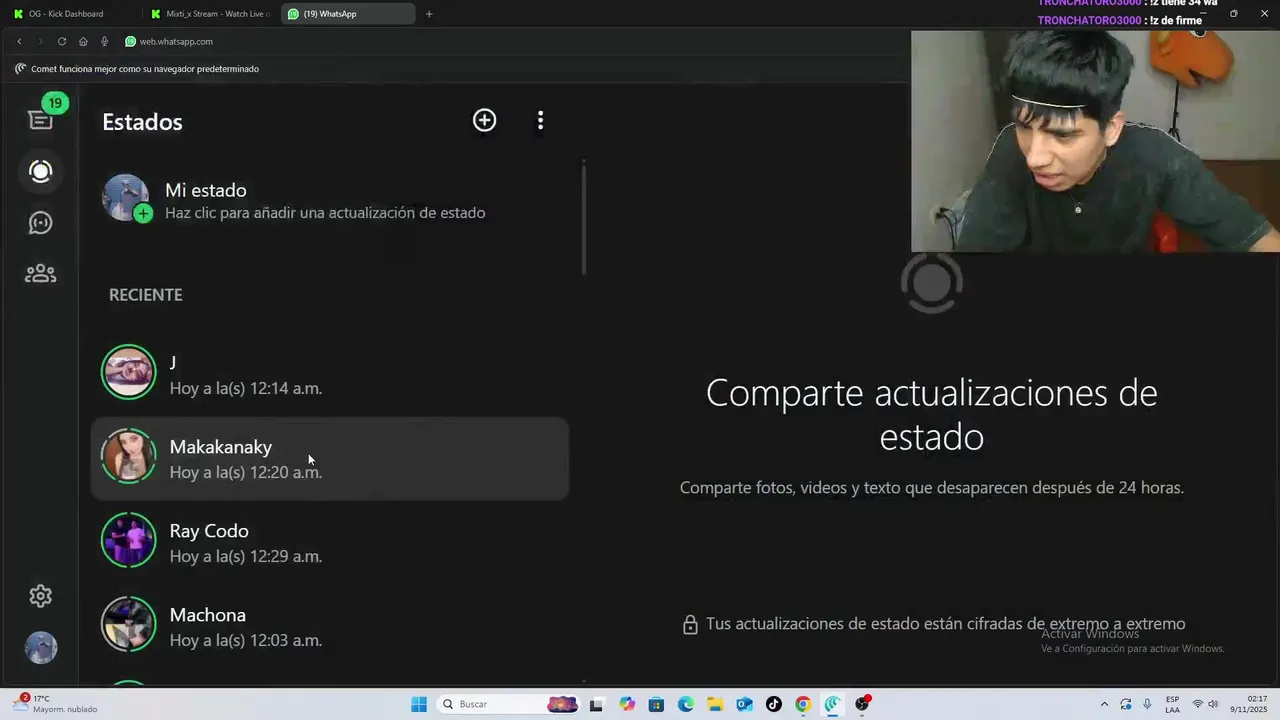The width and height of the screenshot is (1280, 720).
Task: Click the Mi estado profile picture
Action: 127,198
